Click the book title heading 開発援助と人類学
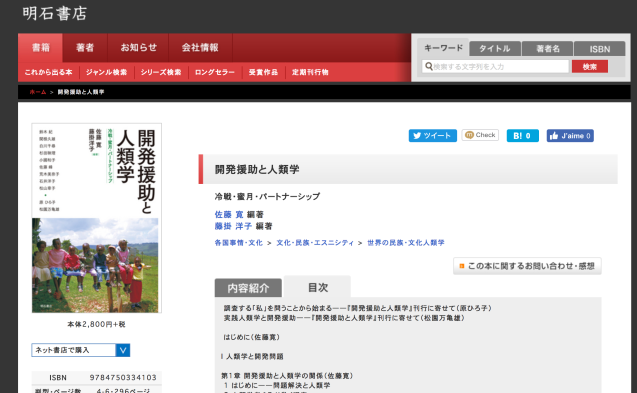The width and height of the screenshot is (637, 393). click(257, 169)
